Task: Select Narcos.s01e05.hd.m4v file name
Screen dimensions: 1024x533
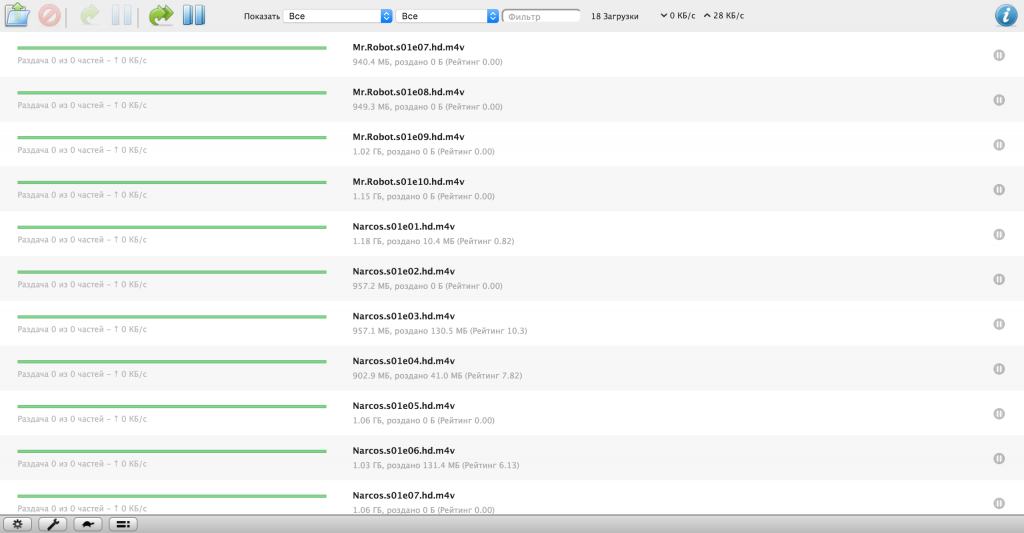Action: [x=404, y=406]
